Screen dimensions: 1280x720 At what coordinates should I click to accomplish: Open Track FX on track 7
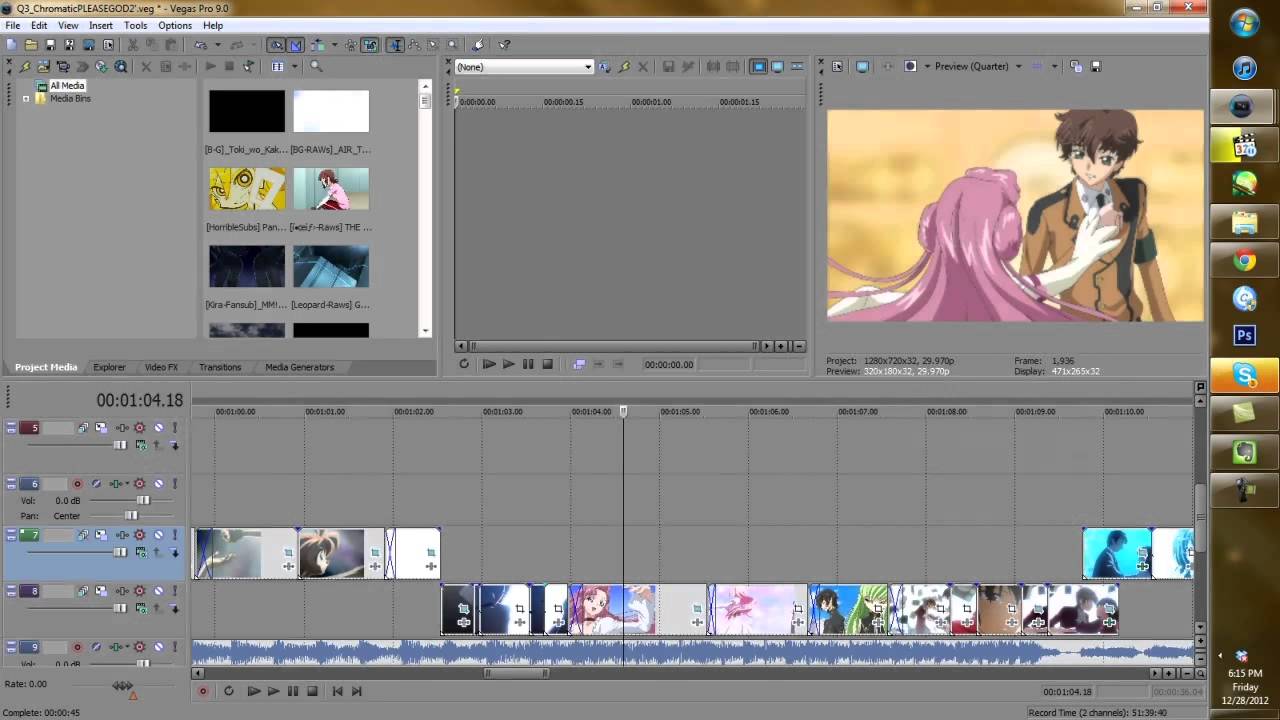[121, 535]
